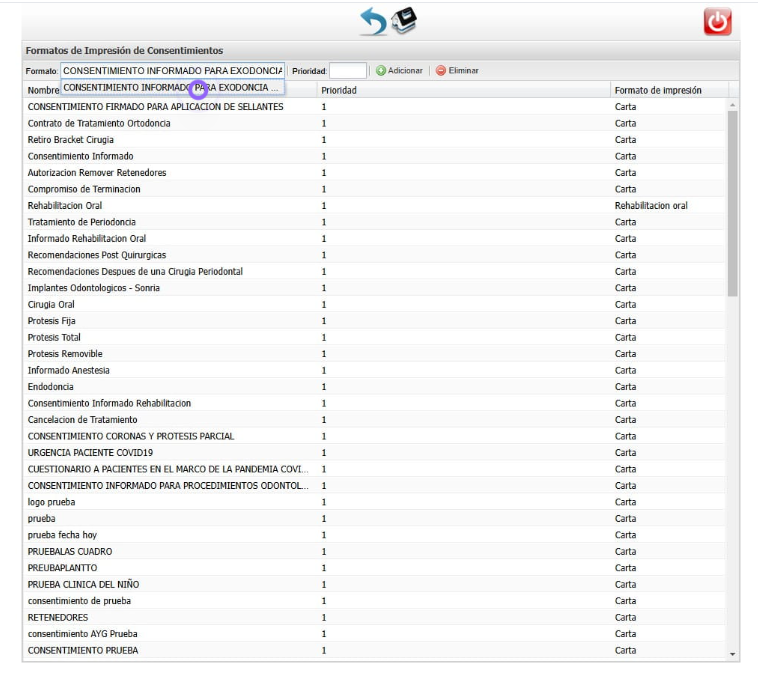Viewport: 758px width, 678px height.
Task: Select row URGENCIA PACIENTE COVID19
Action: [375, 453]
